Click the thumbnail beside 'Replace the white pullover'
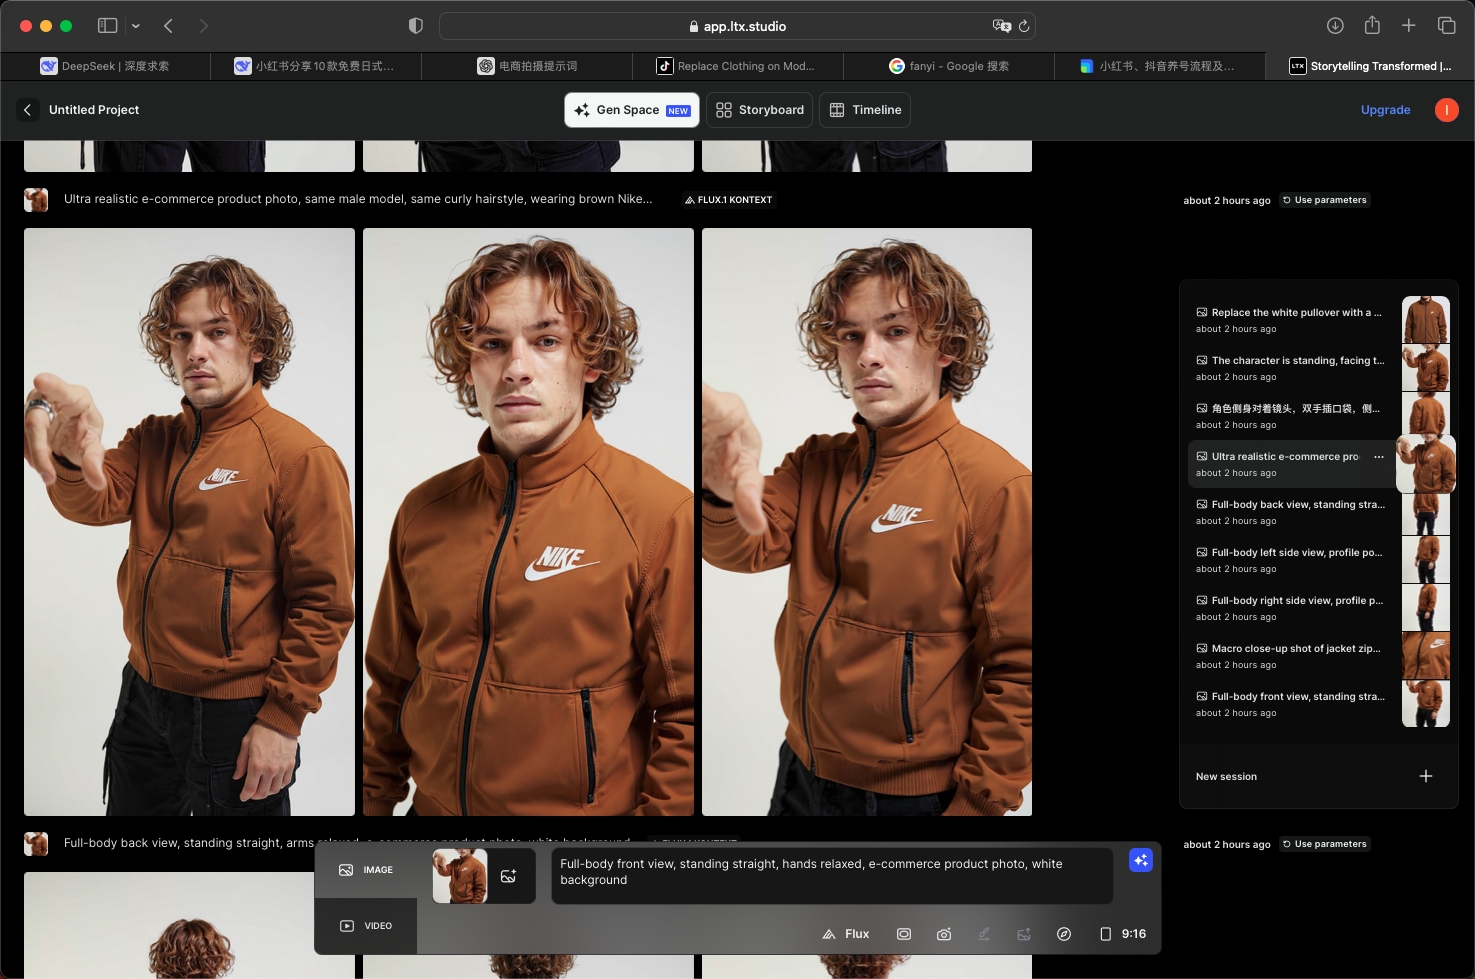The width and height of the screenshot is (1475, 979). tap(1426, 320)
